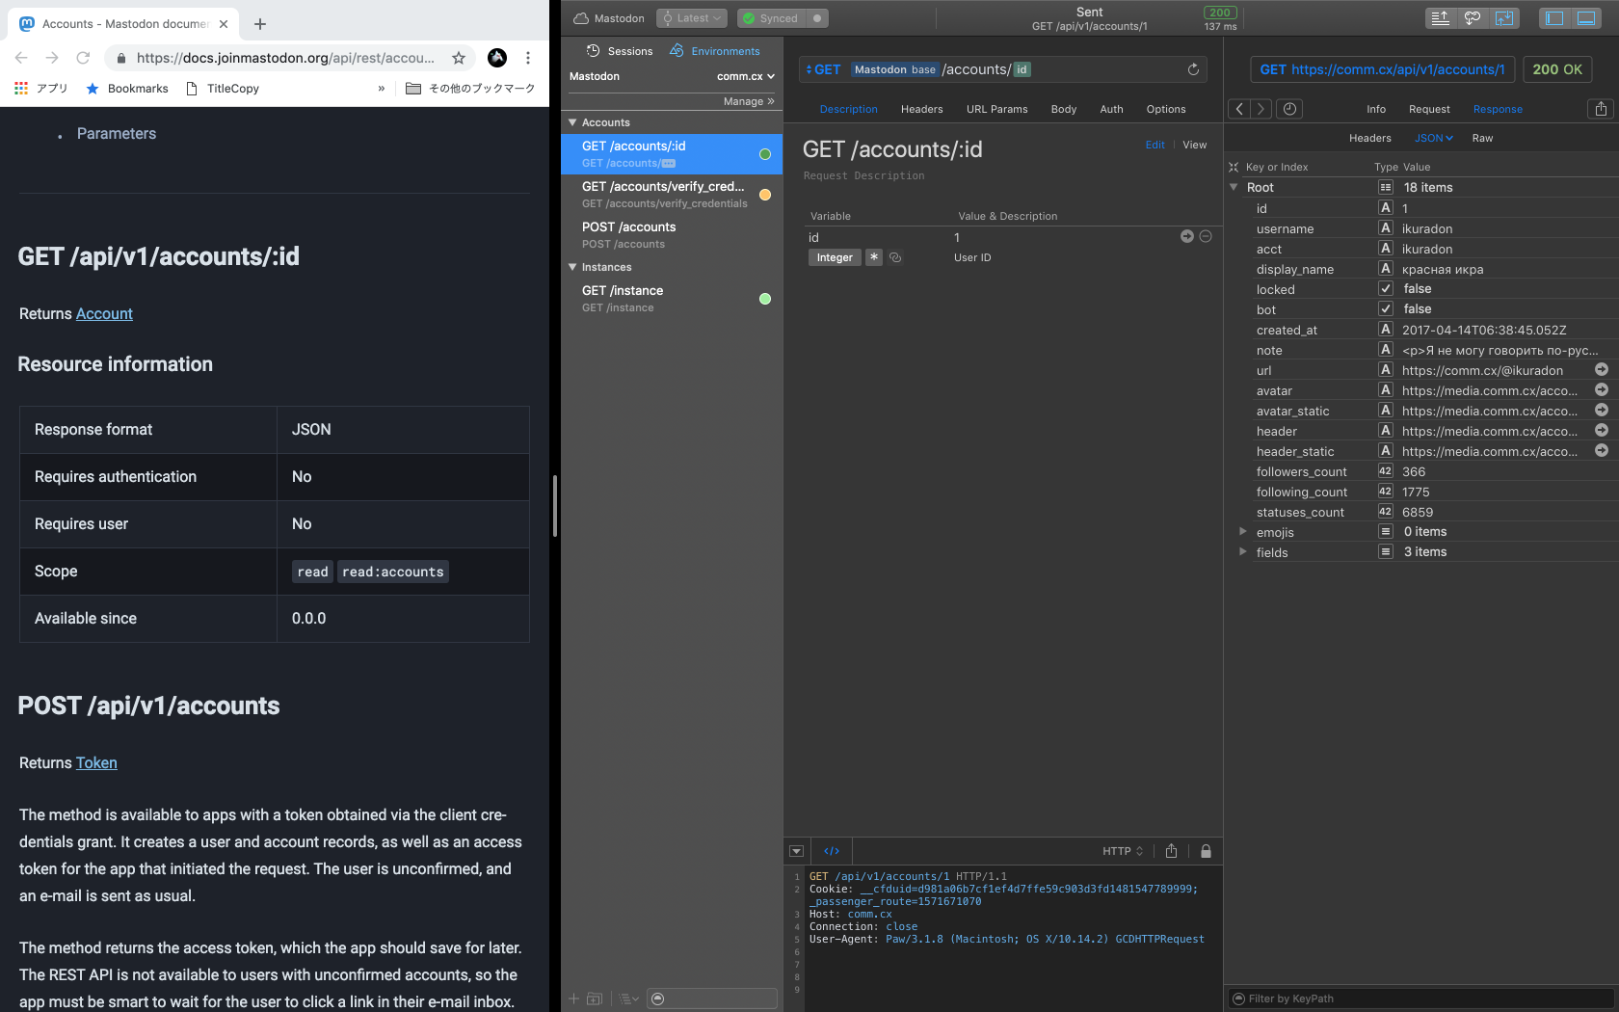Image resolution: width=1619 pixels, height=1012 pixels.
Task: Toggle the left sidebar panel icon
Action: pyautogui.click(x=1553, y=18)
